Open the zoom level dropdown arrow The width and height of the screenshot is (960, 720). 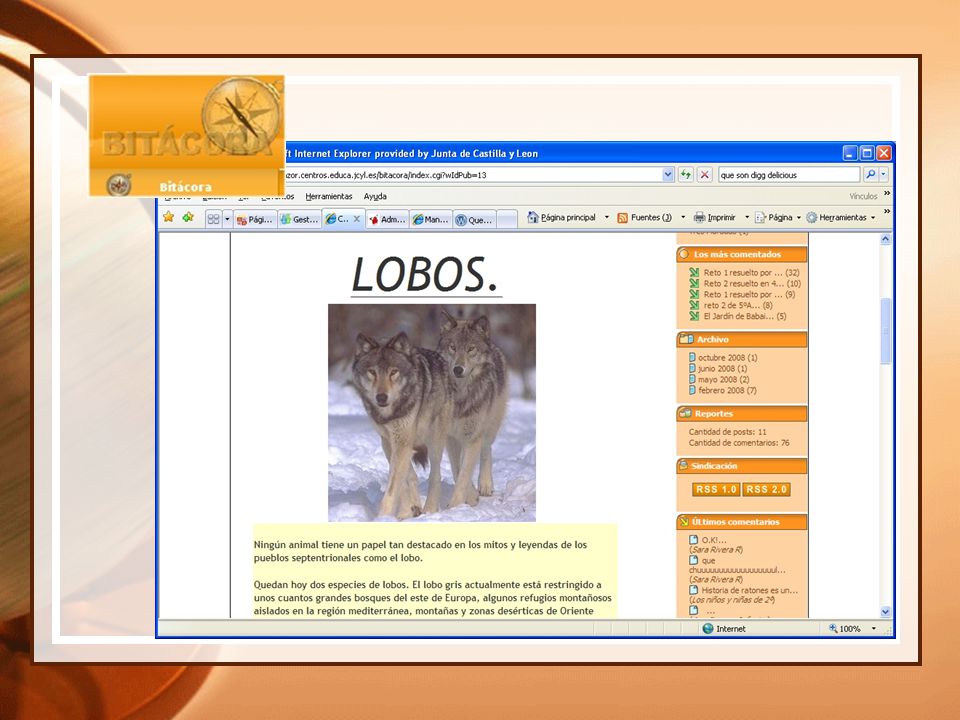[x=874, y=629]
